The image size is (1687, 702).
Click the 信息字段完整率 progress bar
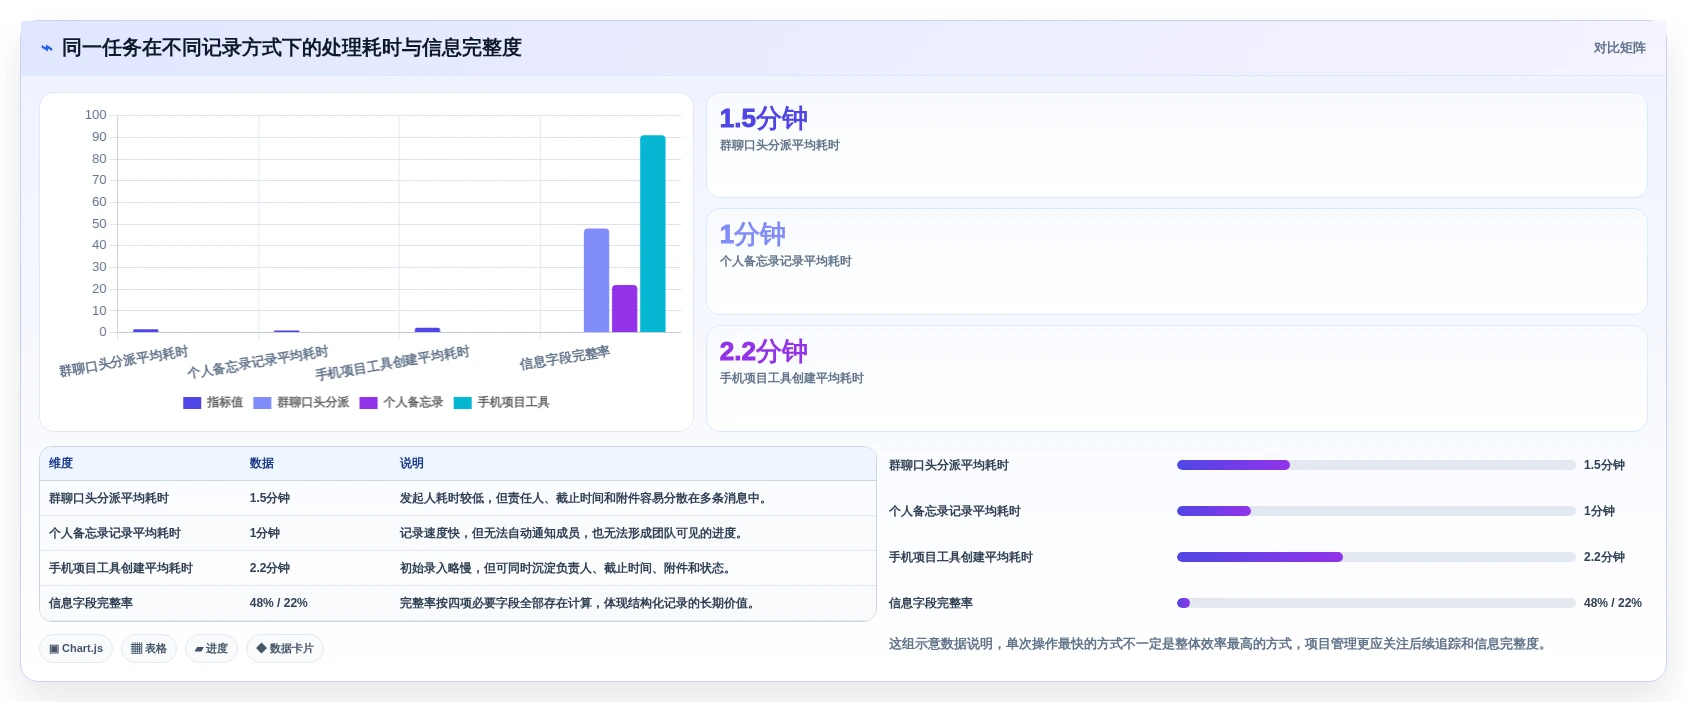pos(1376,603)
